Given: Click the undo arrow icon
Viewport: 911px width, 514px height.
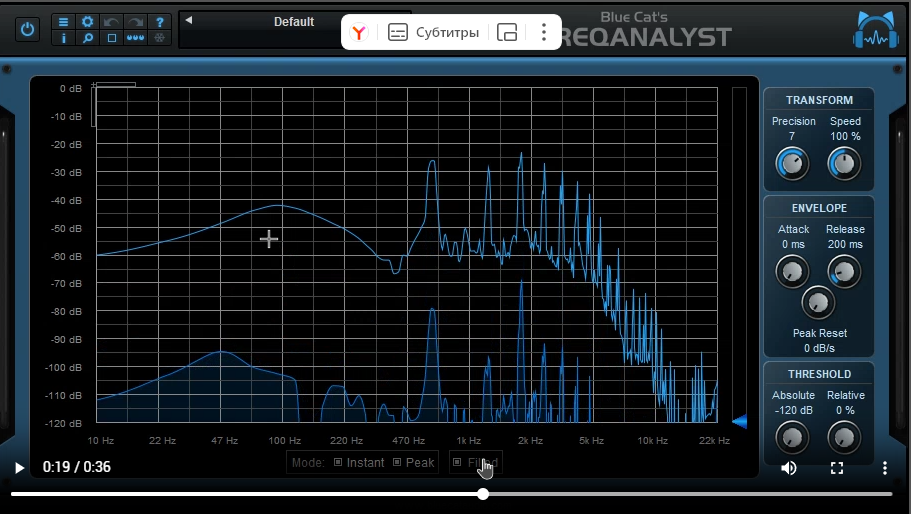Looking at the screenshot, I should coord(111,22).
